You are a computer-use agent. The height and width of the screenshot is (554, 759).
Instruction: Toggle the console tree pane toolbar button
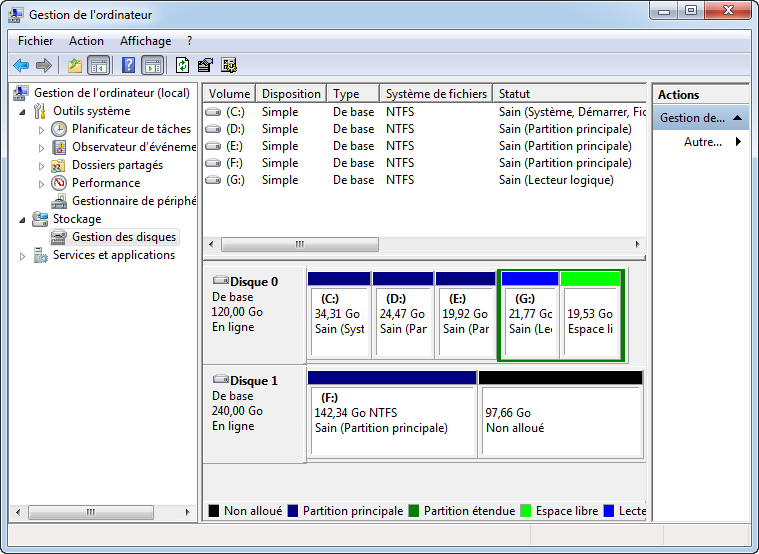pyautogui.click(x=98, y=66)
